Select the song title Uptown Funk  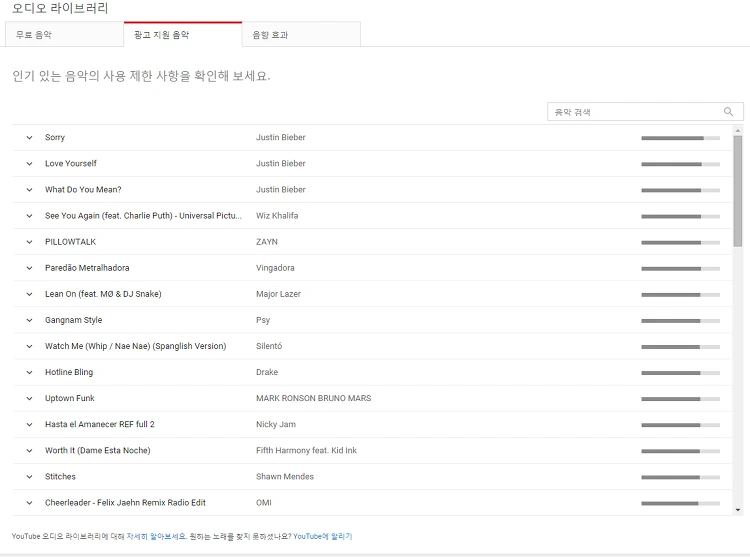(x=70, y=398)
